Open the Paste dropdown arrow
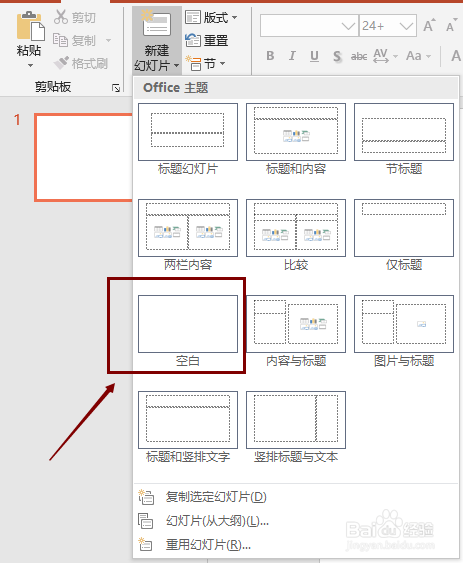This screenshot has height=563, width=463. click(x=30, y=65)
